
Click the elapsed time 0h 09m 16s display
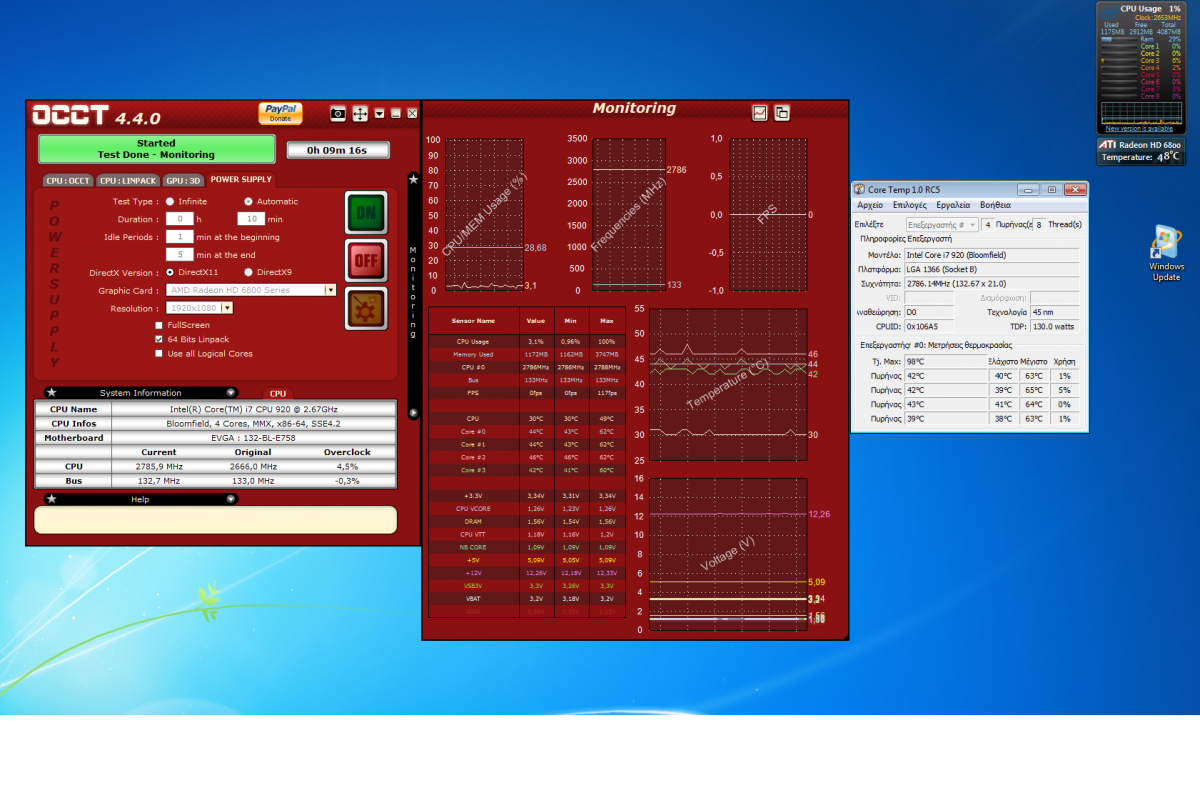pos(337,150)
